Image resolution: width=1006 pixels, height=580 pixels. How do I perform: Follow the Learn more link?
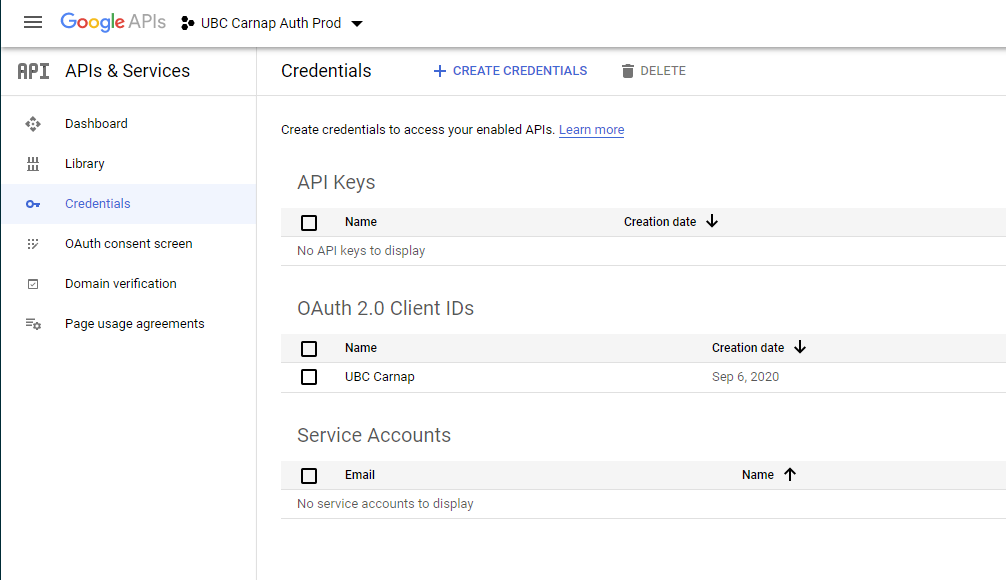592,130
